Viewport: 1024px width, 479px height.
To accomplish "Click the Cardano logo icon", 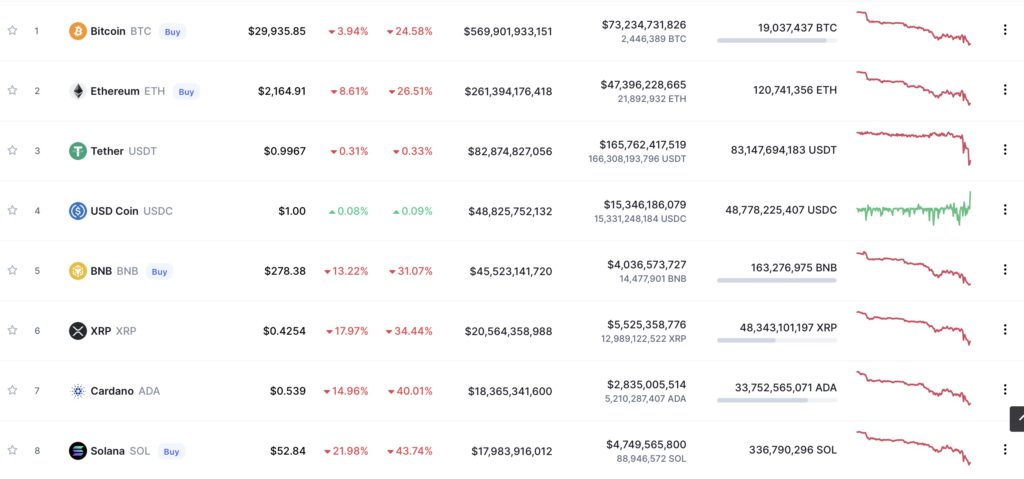I will pos(77,391).
